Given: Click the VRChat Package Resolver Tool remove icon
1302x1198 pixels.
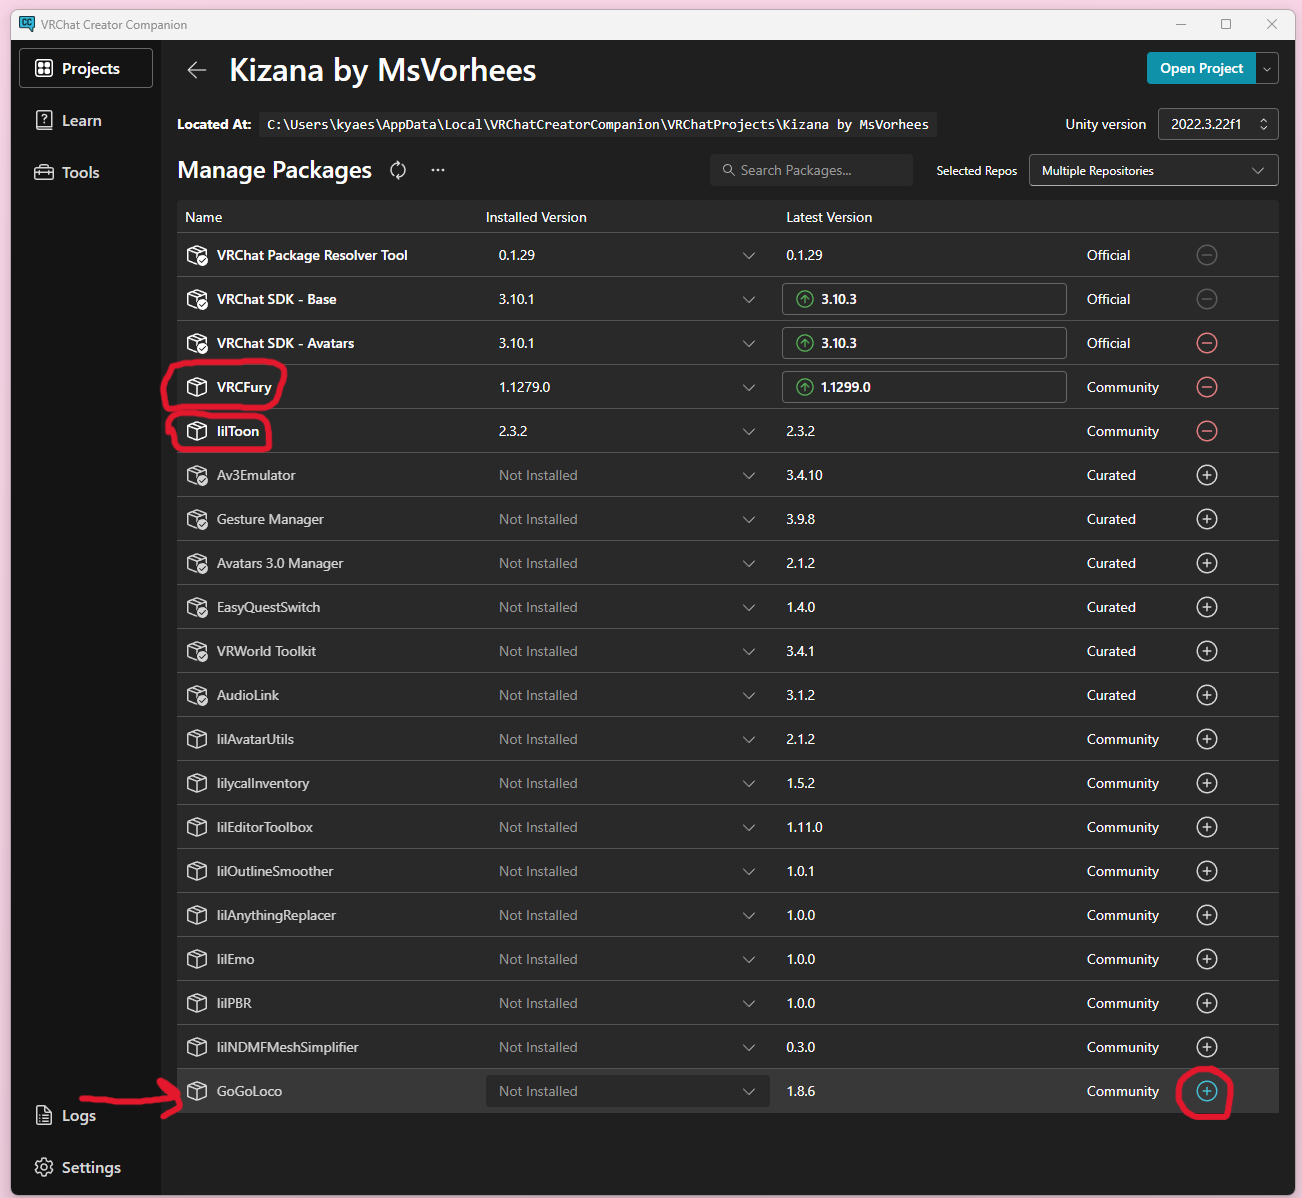Looking at the screenshot, I should coord(1207,255).
